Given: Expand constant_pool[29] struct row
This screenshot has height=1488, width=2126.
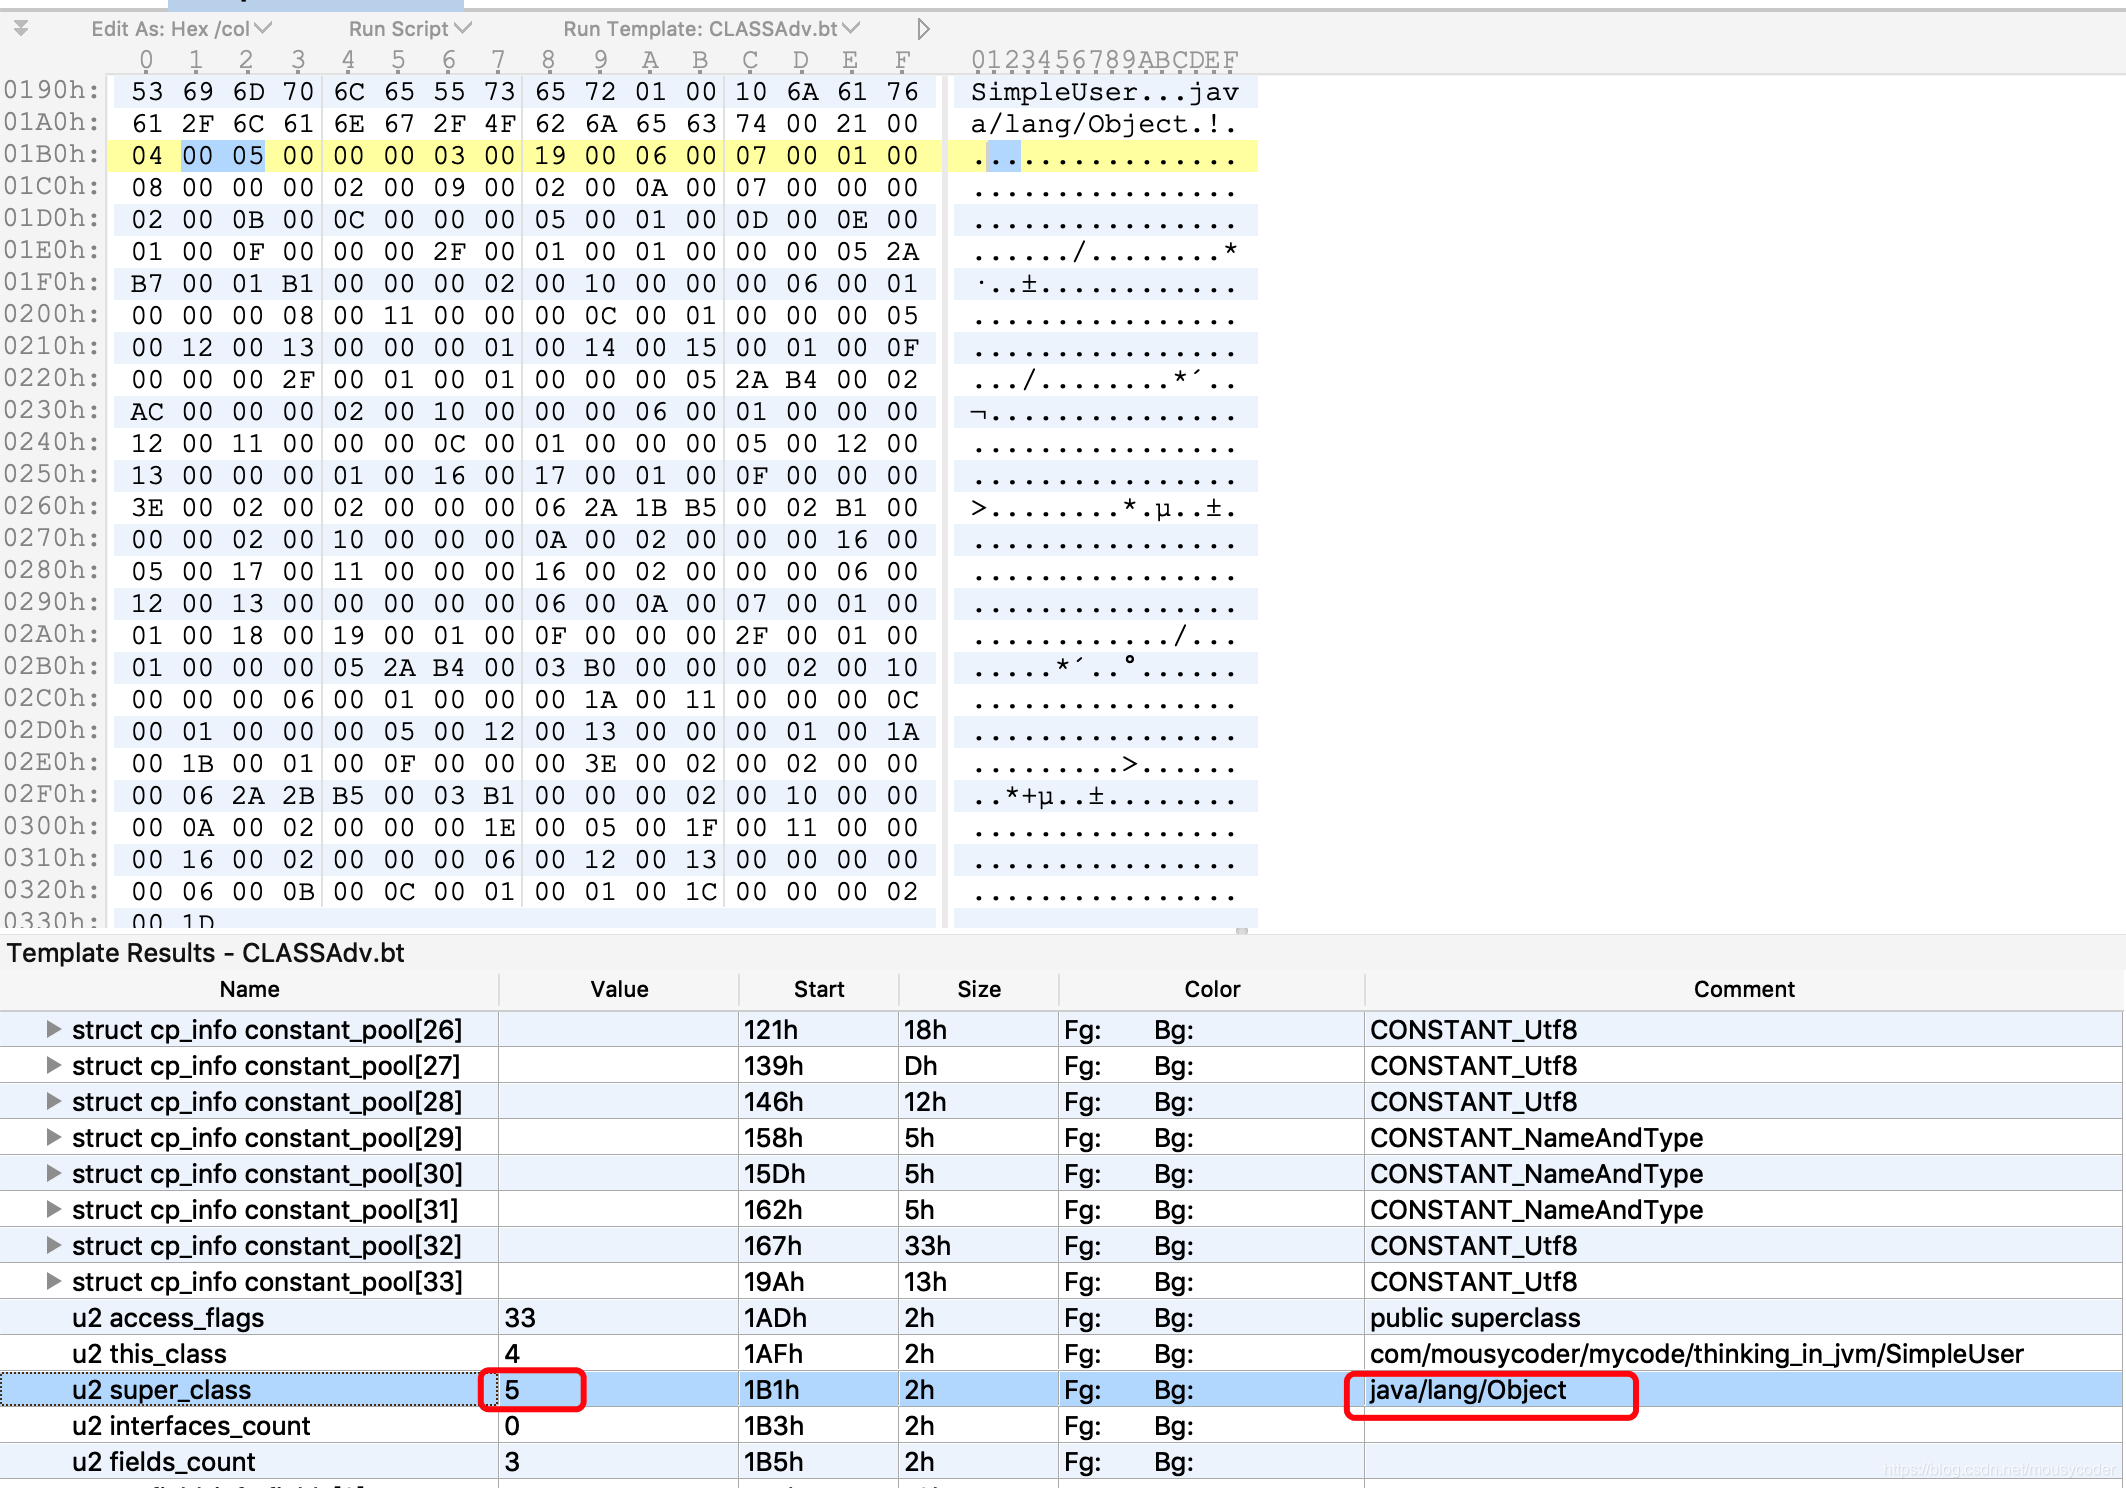Looking at the screenshot, I should click(54, 1137).
